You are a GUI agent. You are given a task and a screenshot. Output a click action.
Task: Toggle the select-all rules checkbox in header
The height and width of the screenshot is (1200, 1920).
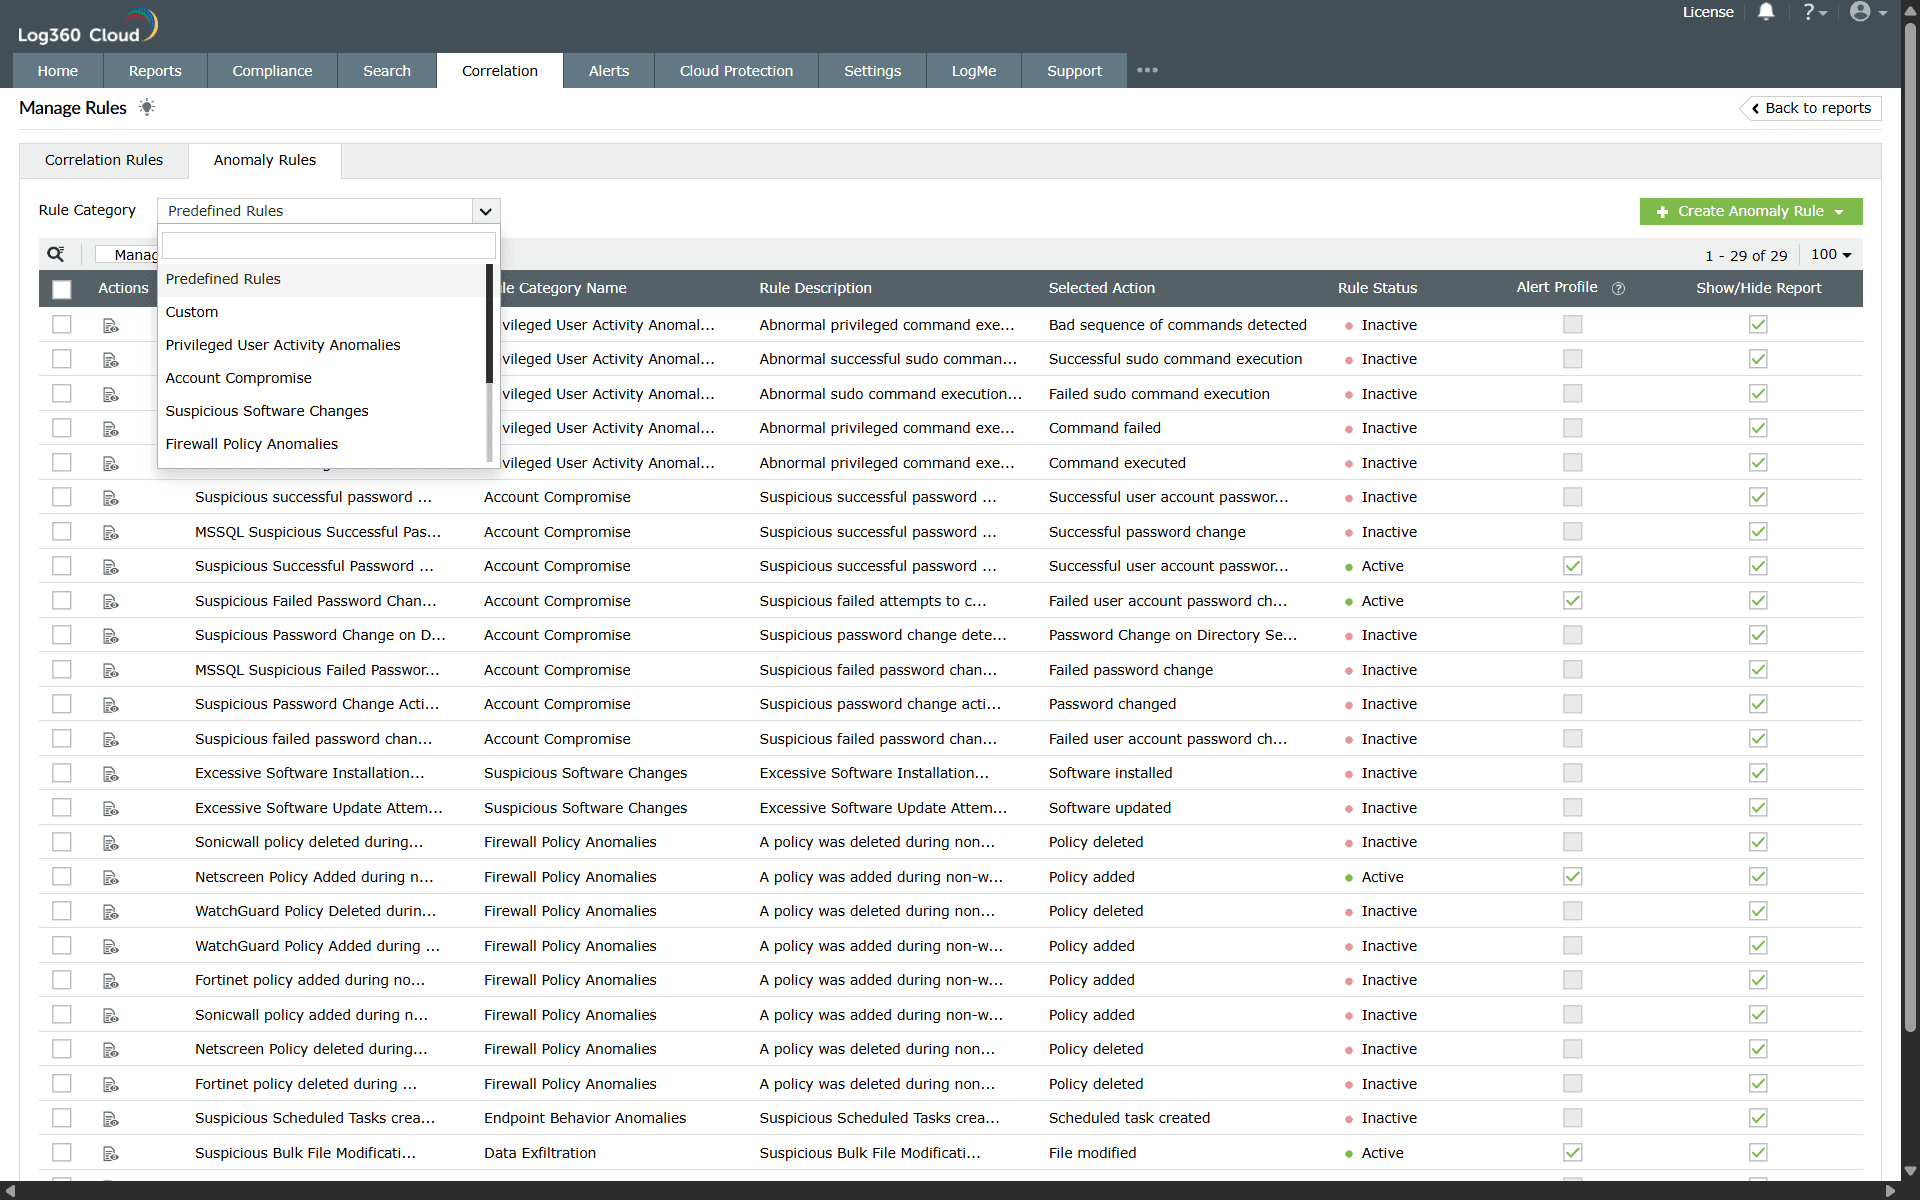point(62,289)
